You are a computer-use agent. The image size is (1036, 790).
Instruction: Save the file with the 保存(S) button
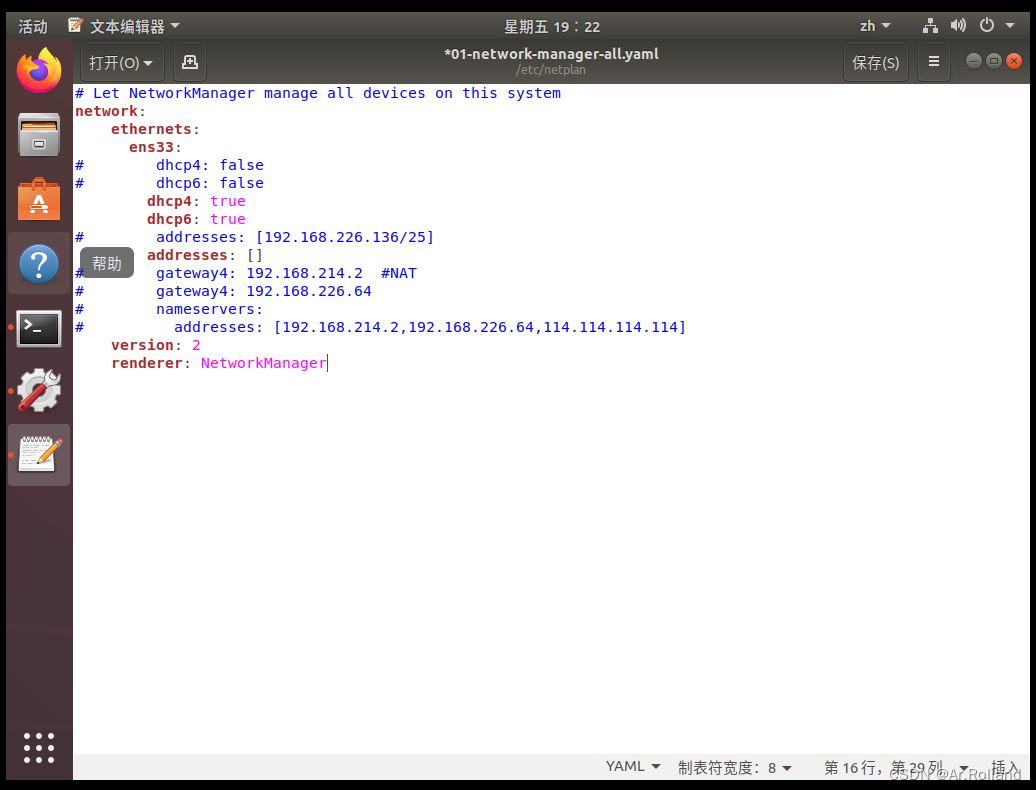point(876,61)
